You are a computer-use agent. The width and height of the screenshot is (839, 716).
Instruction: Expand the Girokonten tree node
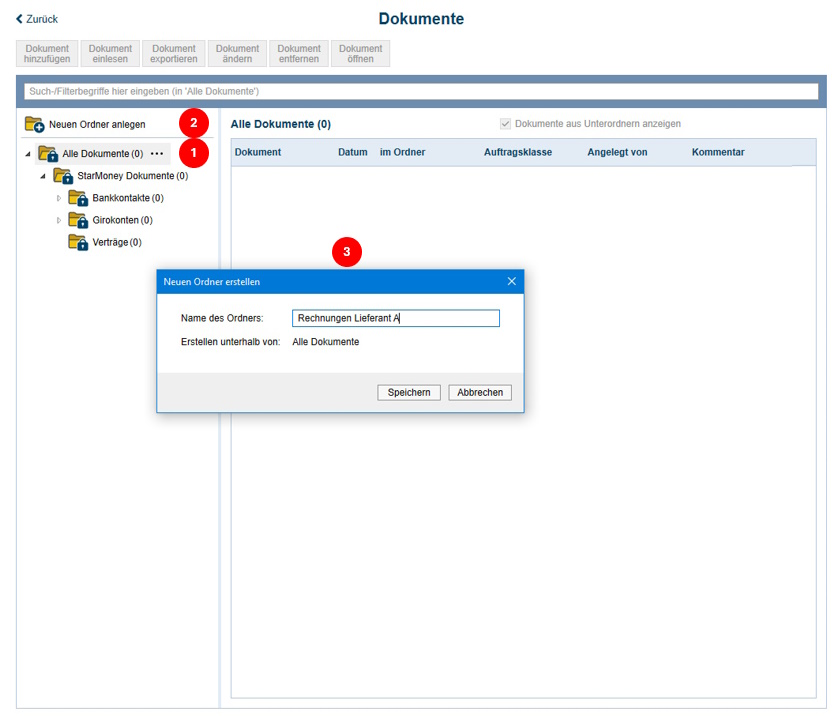pyautogui.click(x=58, y=220)
